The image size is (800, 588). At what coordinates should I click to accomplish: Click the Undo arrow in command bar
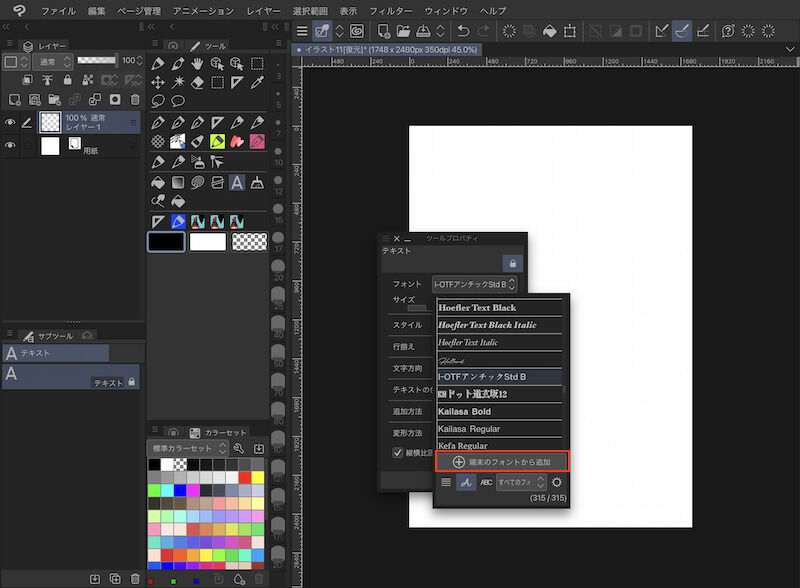tap(463, 31)
